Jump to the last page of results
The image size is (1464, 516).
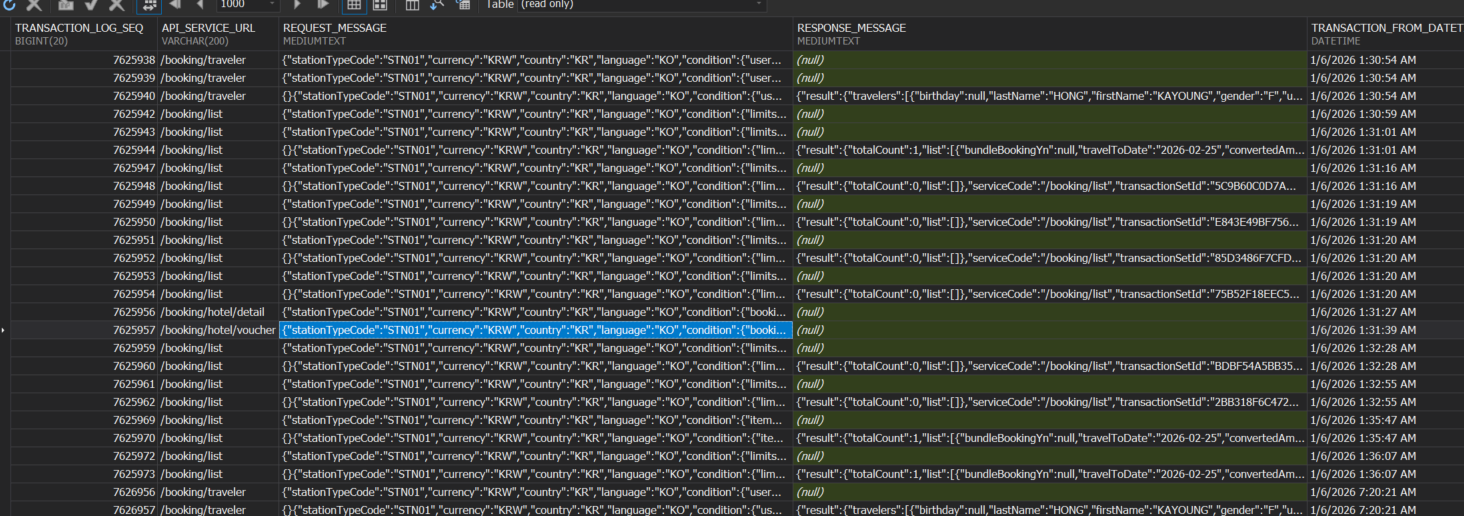[322, 5]
